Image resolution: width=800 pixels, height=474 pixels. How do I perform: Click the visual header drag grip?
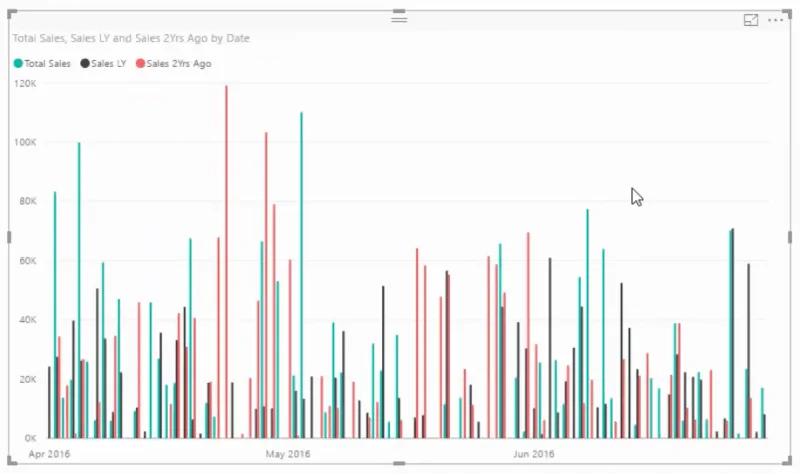399,19
